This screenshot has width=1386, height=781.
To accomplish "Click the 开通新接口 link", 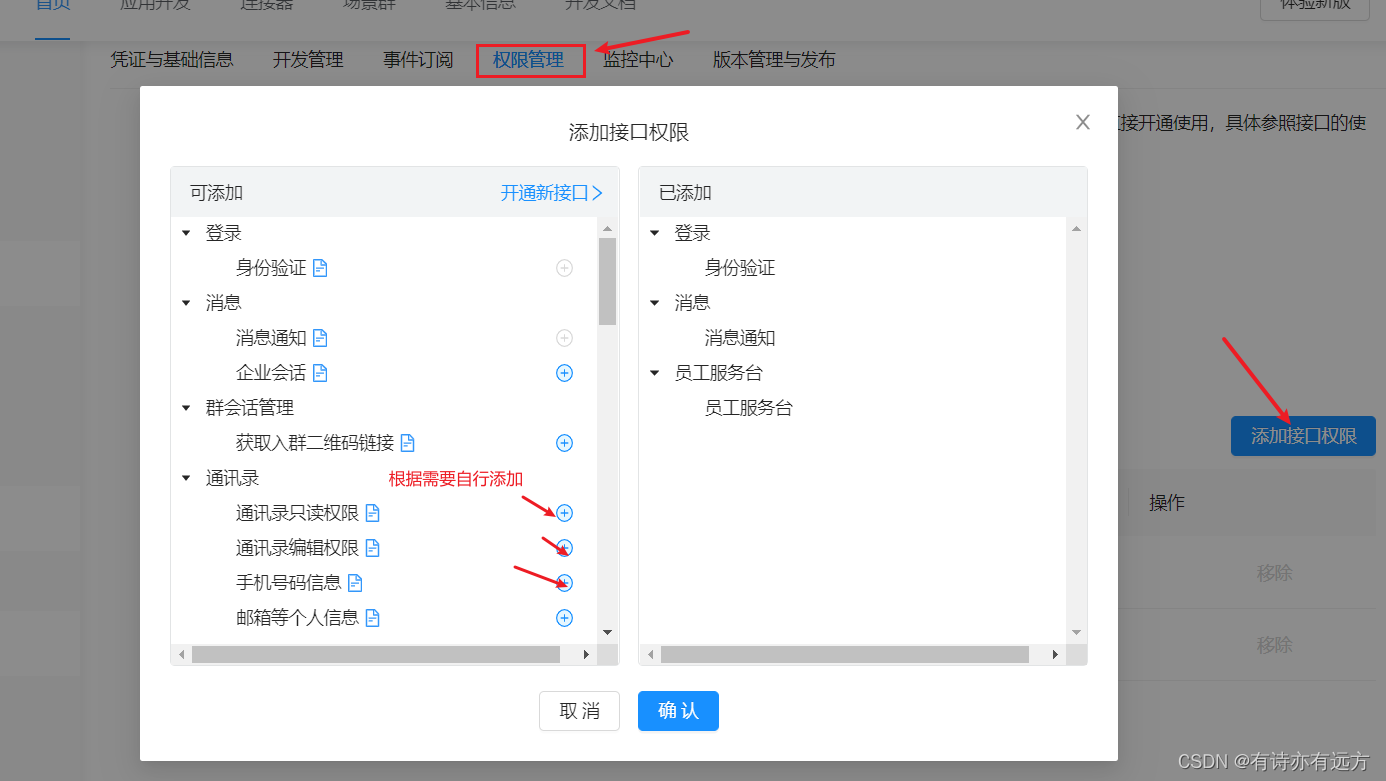I will pos(552,193).
